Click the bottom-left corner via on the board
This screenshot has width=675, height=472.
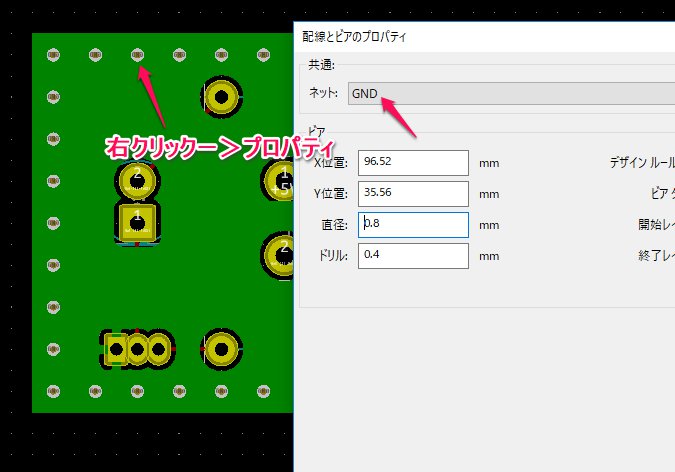pos(53,391)
